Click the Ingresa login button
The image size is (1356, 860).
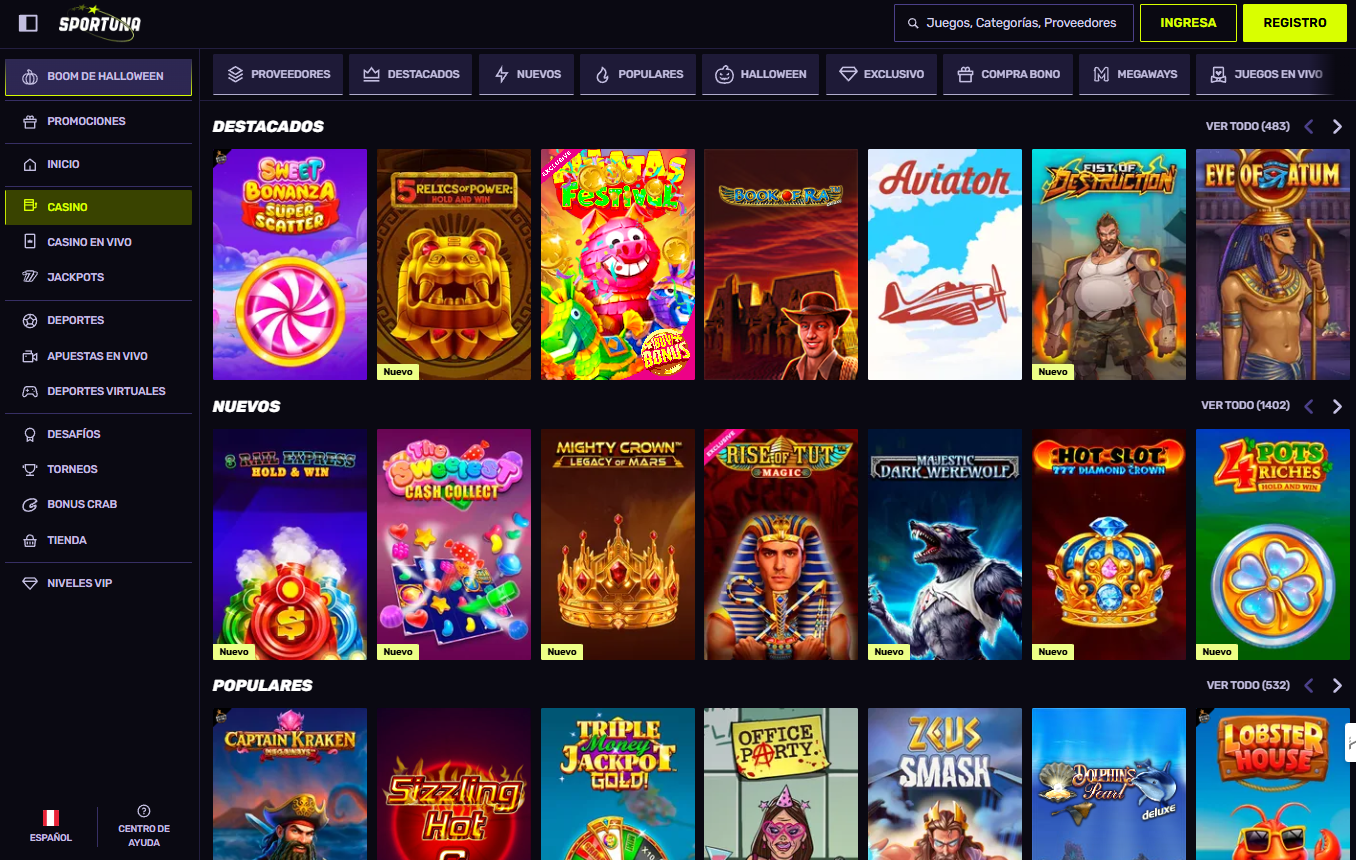[x=1188, y=23]
